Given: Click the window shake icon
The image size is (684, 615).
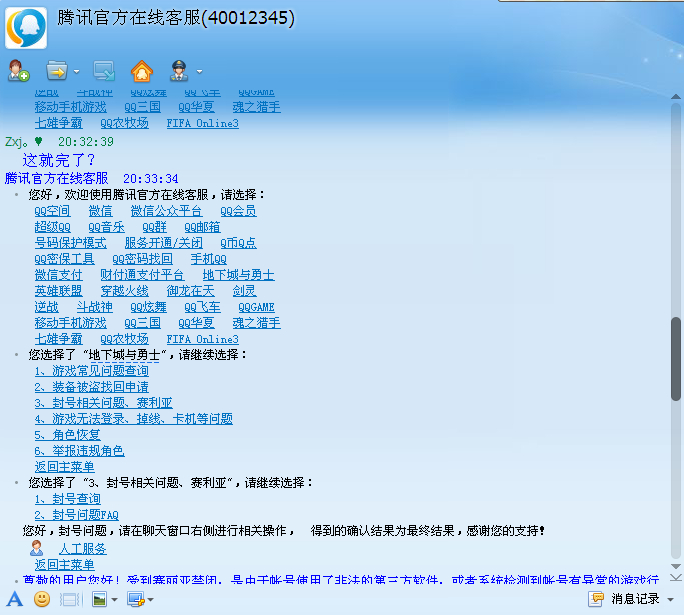Looking at the screenshot, I should [x=70, y=599].
